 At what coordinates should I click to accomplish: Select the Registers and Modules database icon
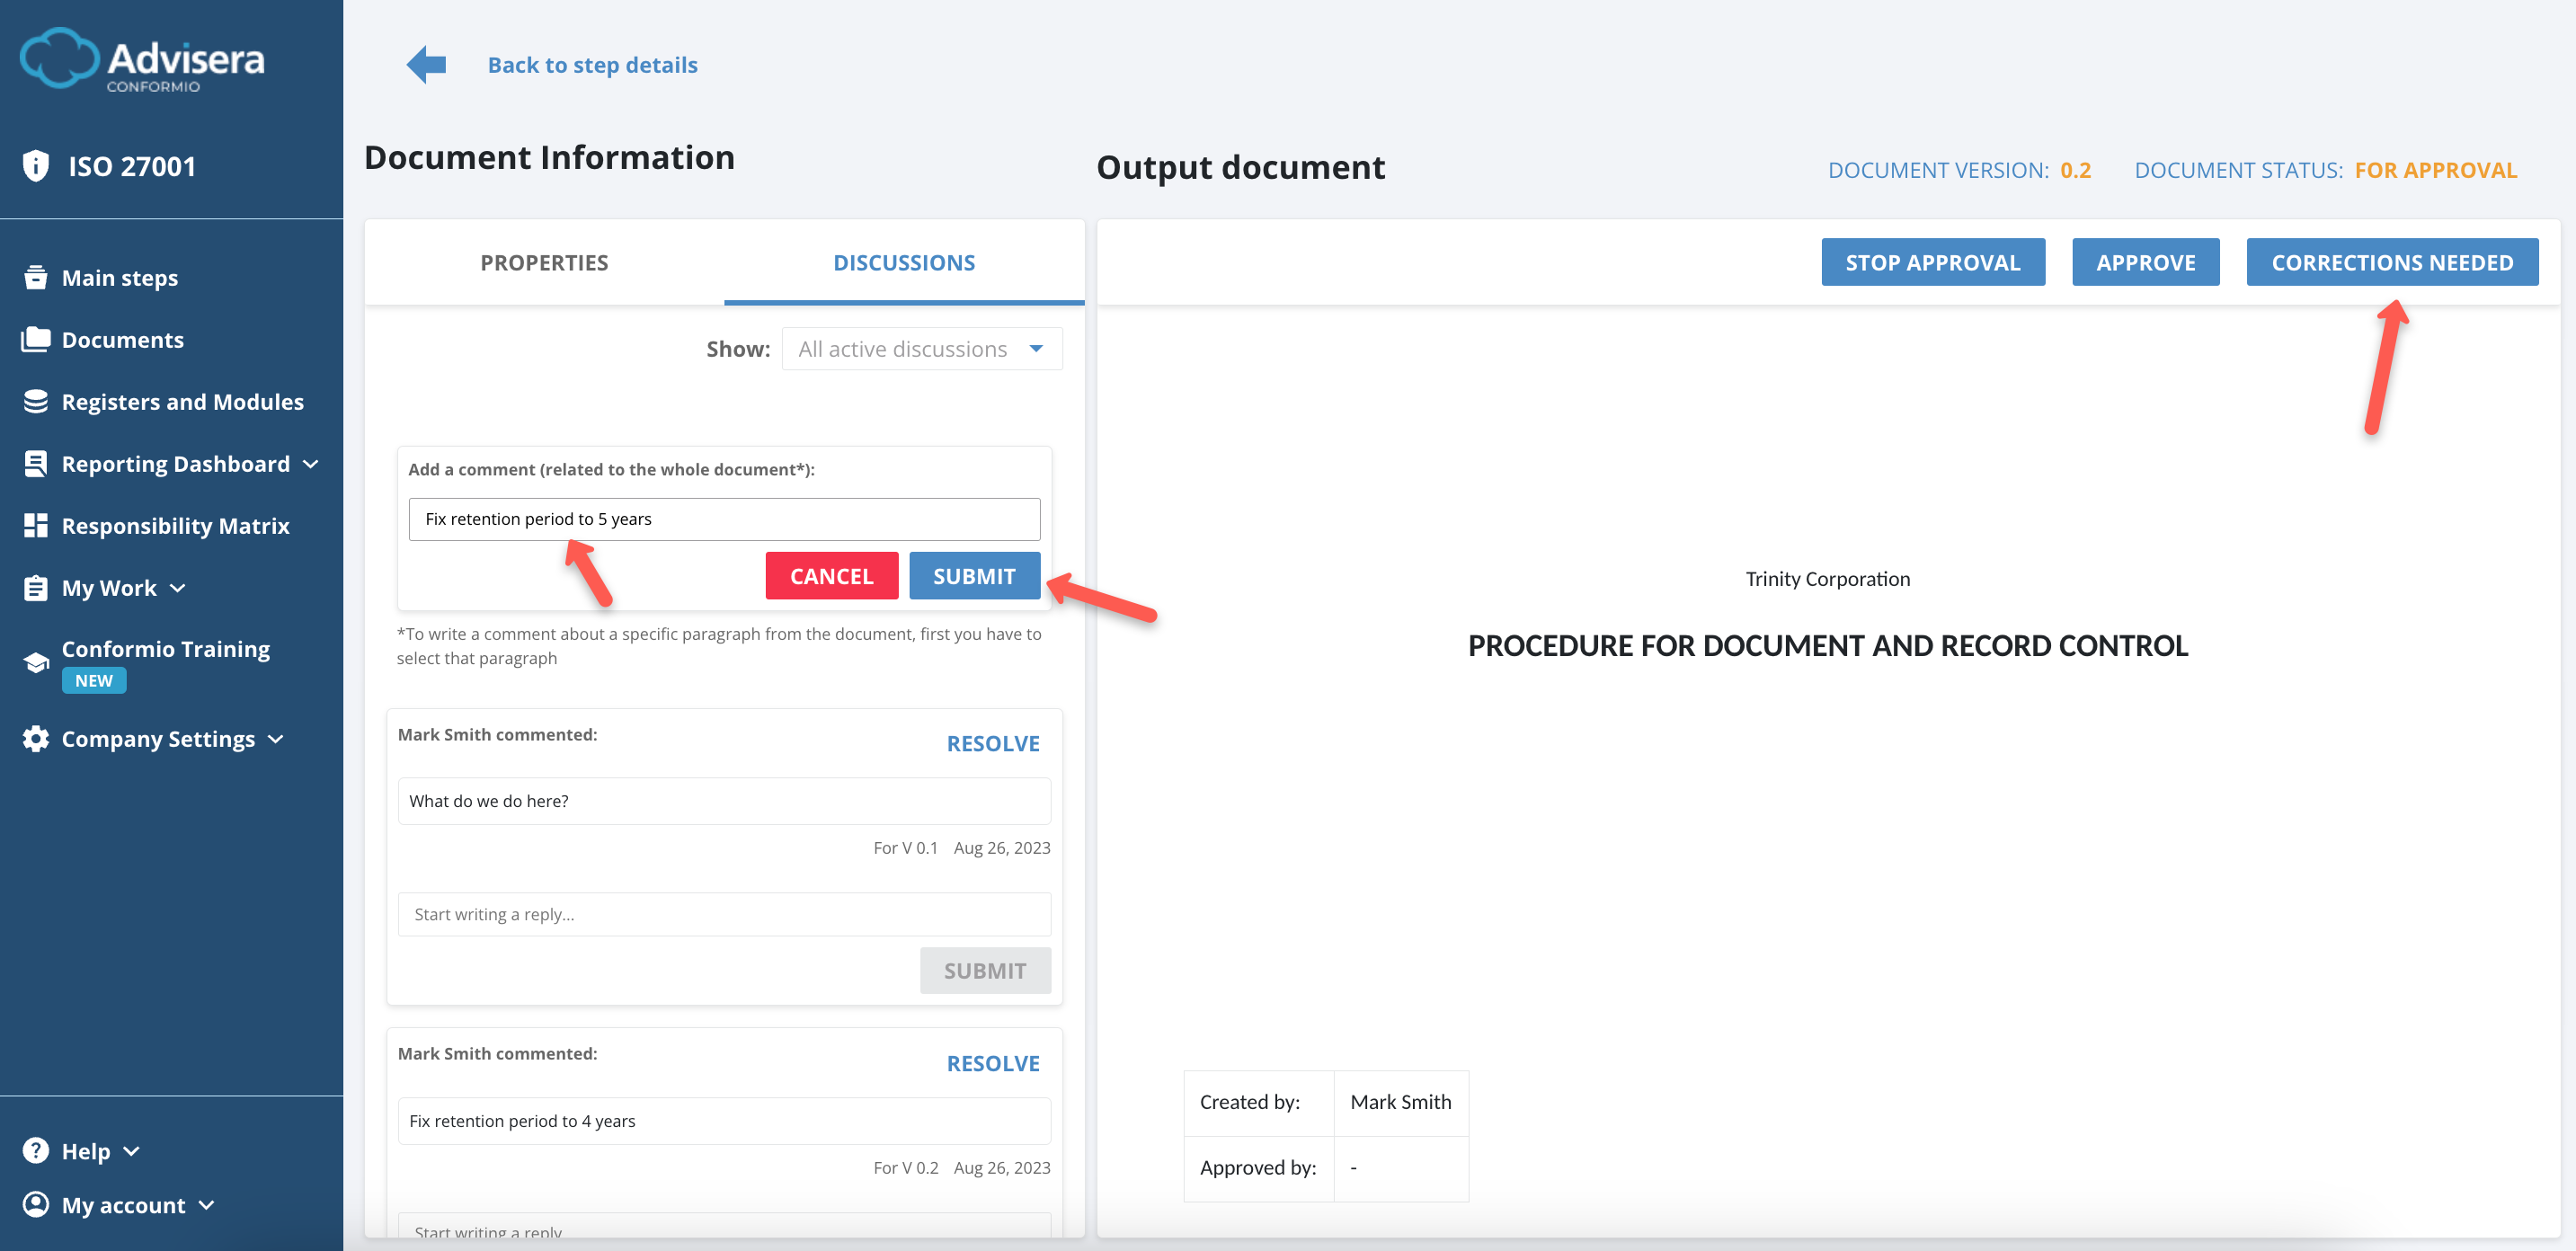[x=36, y=401]
